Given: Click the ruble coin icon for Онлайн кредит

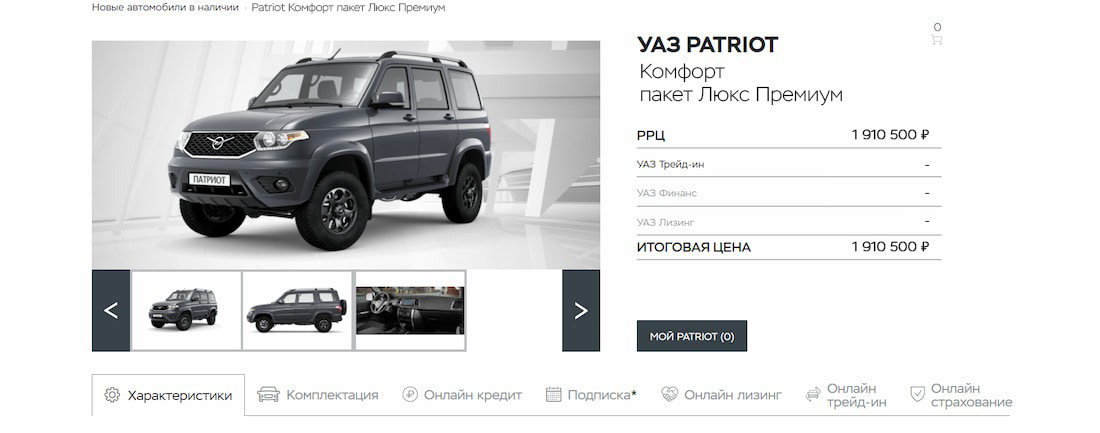Looking at the screenshot, I should pos(410,394).
